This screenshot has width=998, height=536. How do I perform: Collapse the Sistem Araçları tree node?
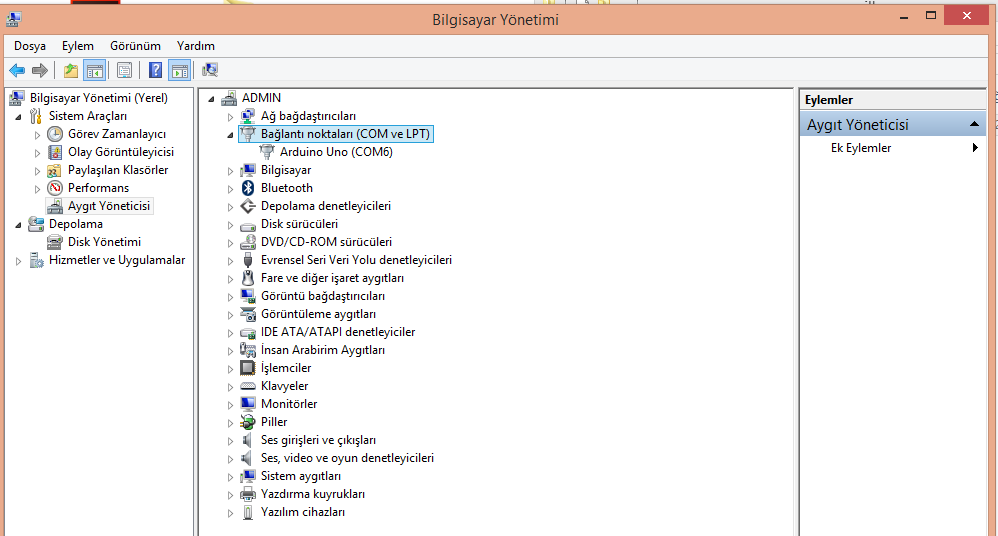18,117
